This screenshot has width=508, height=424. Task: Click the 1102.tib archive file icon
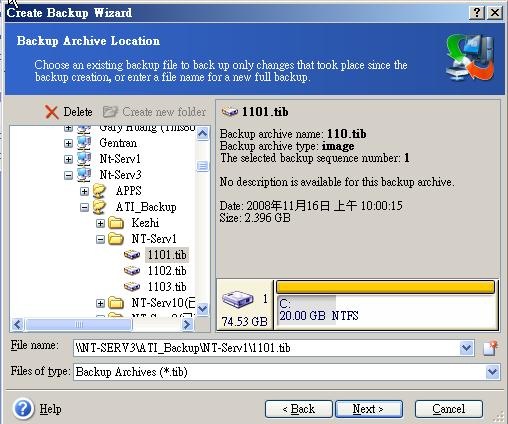(132, 271)
